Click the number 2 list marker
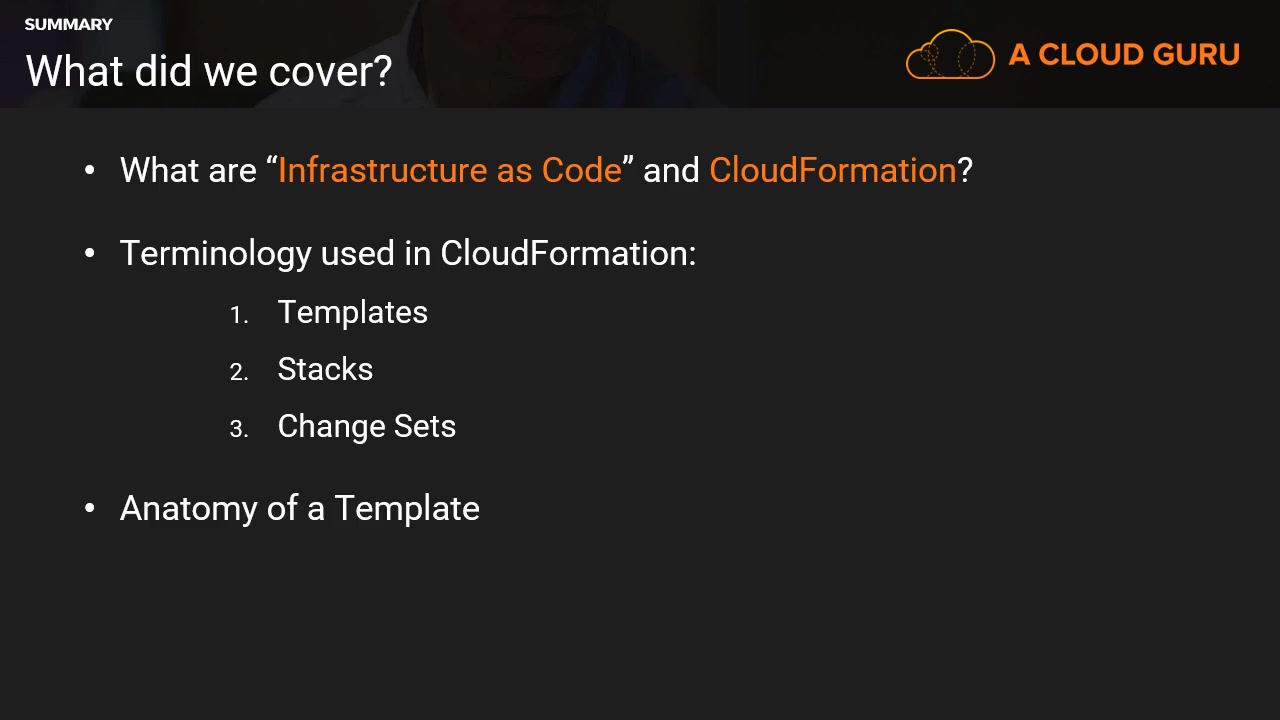The width and height of the screenshot is (1280, 720). (238, 372)
